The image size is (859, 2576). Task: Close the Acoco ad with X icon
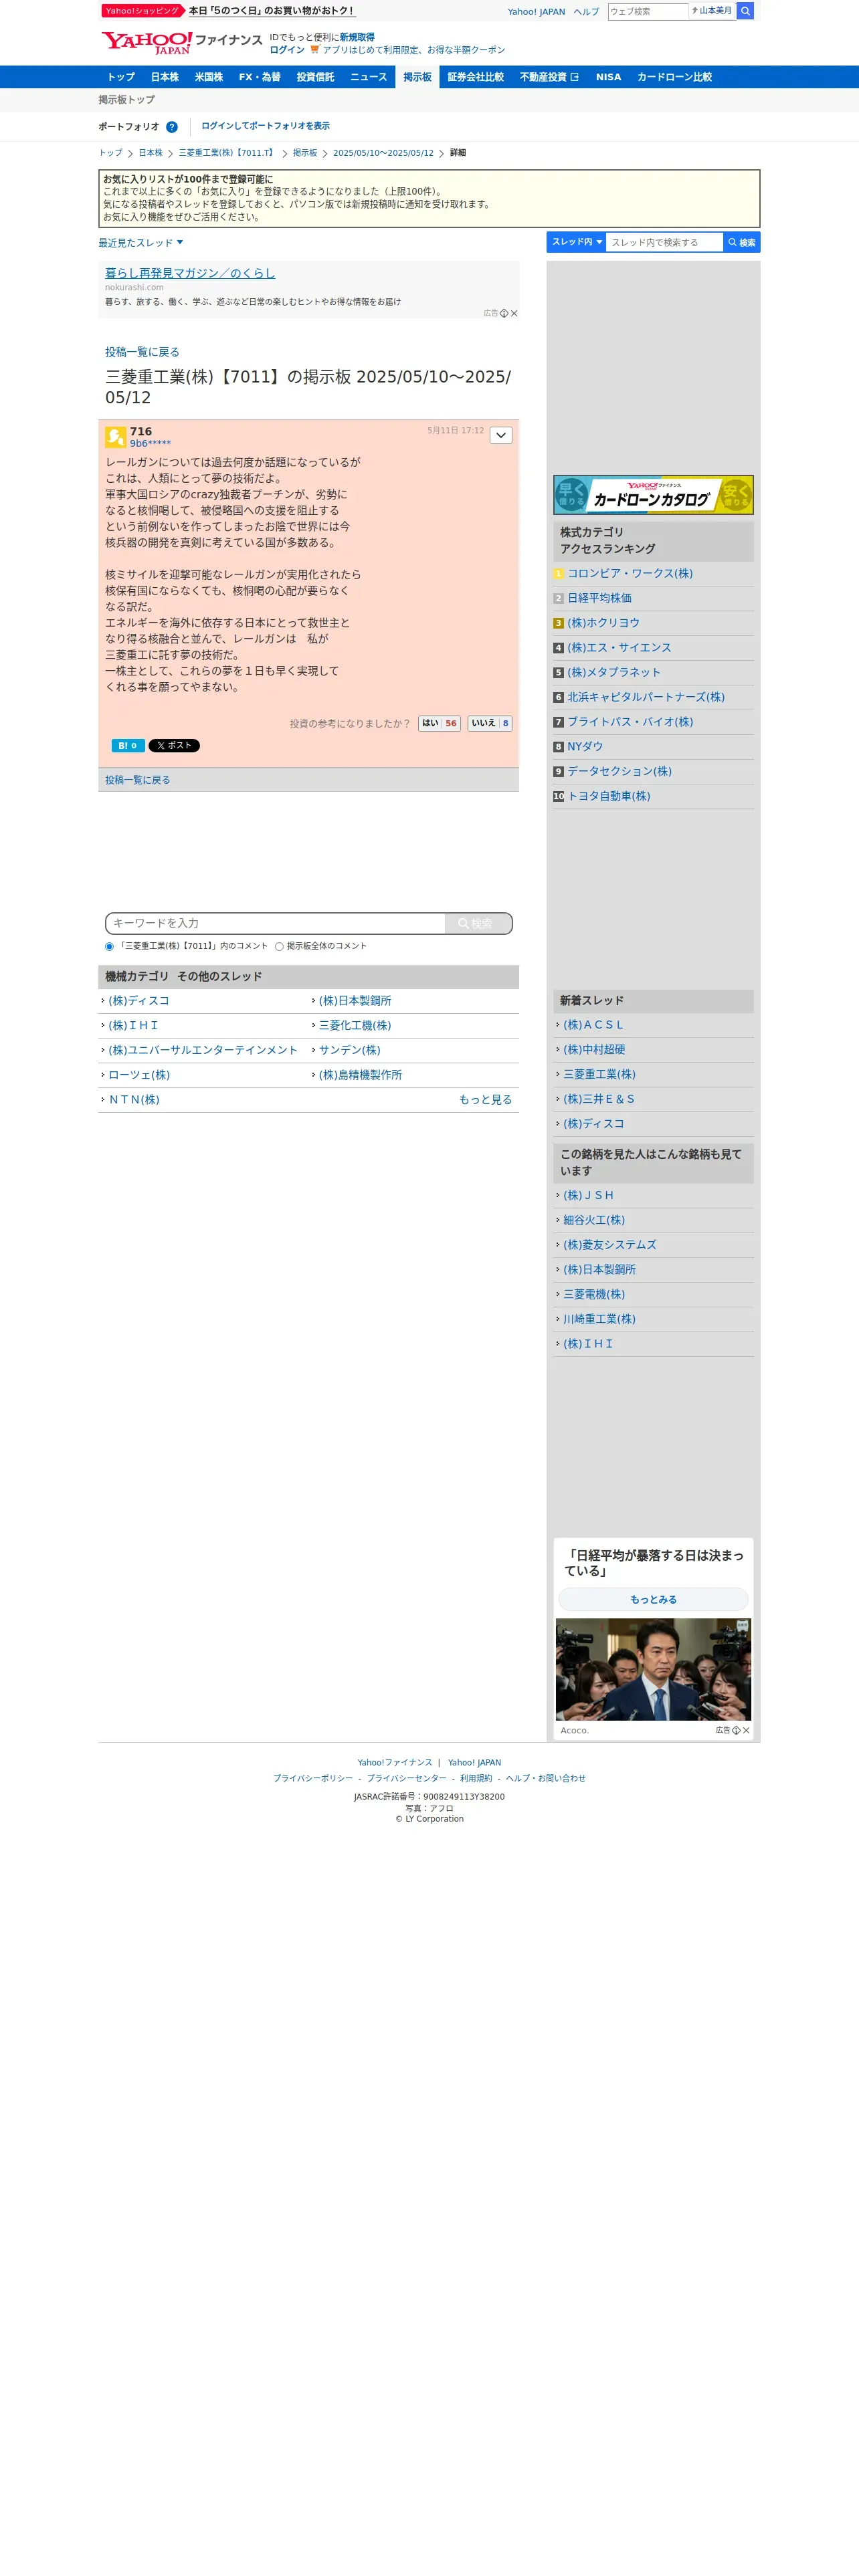(746, 1730)
